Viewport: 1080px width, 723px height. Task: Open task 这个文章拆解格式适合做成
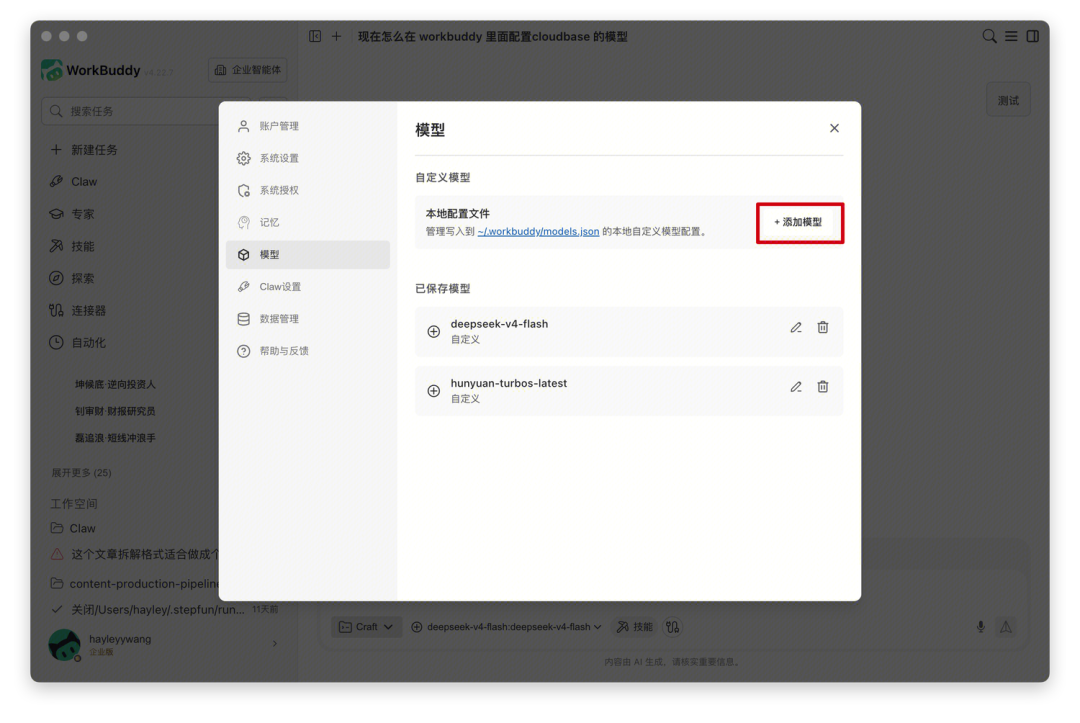click(x=134, y=554)
